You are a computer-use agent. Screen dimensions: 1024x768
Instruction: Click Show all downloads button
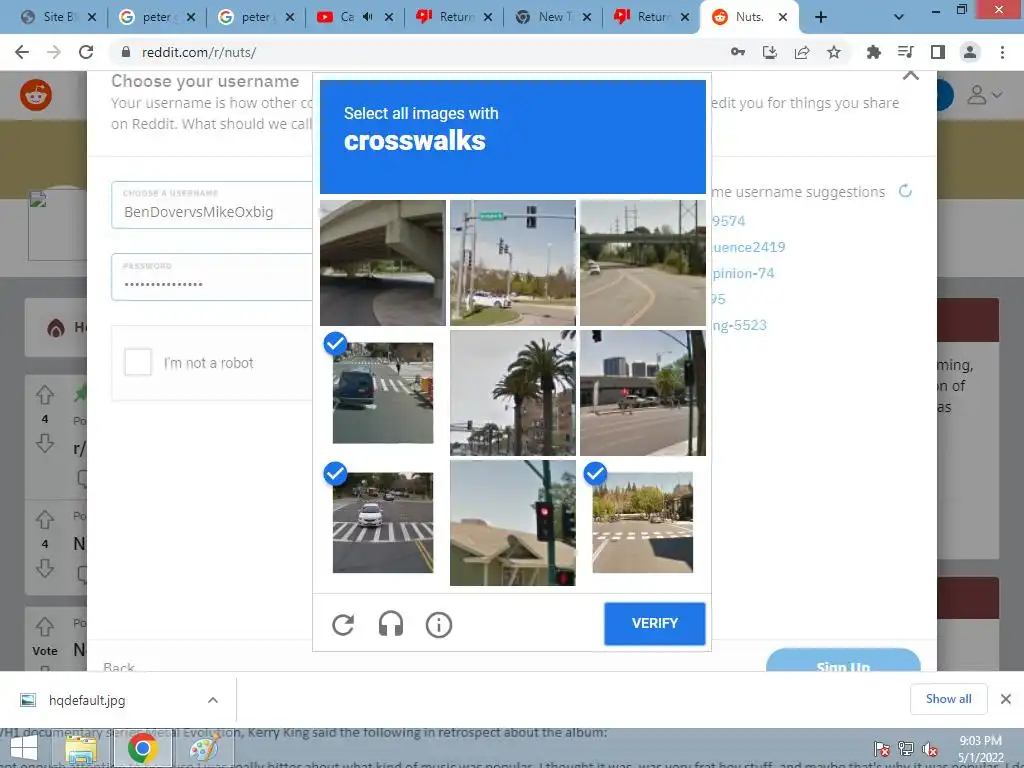tap(948, 699)
